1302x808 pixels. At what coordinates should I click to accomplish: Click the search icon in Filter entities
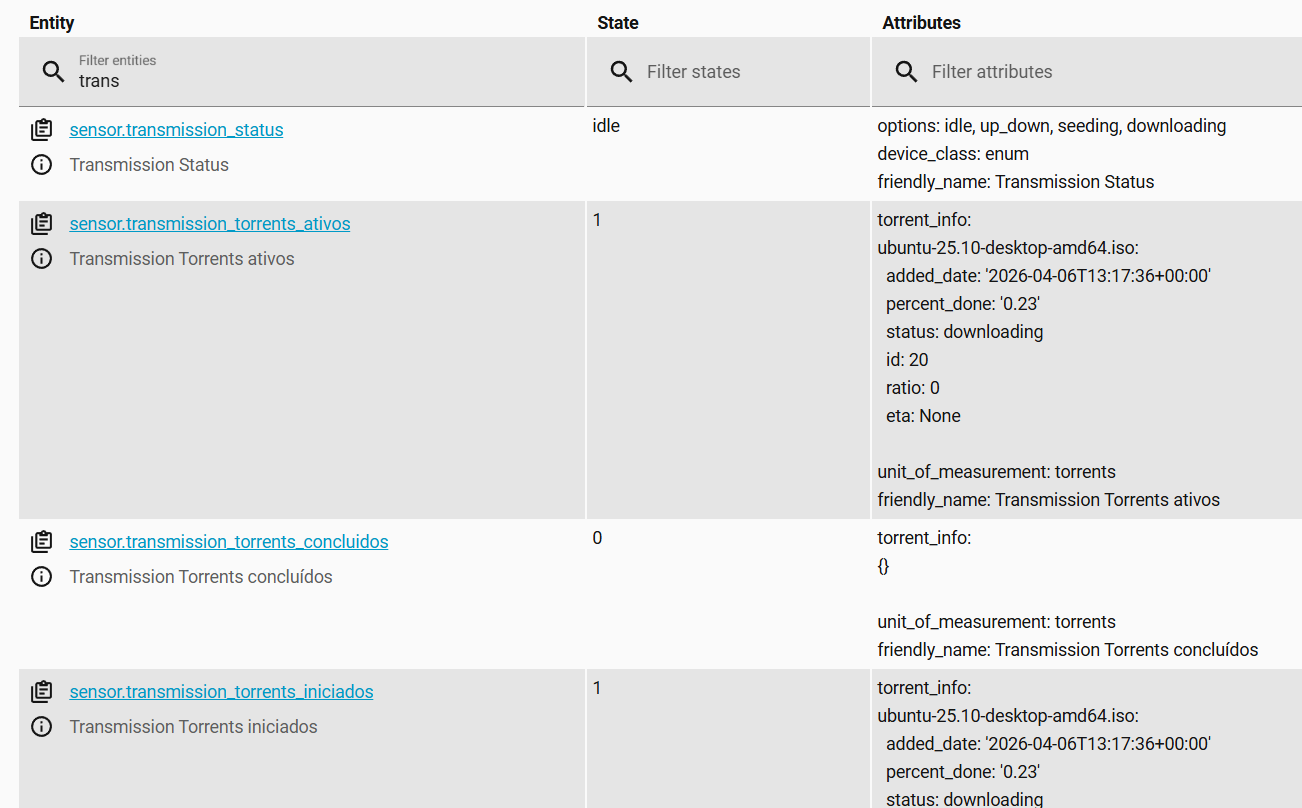53,71
